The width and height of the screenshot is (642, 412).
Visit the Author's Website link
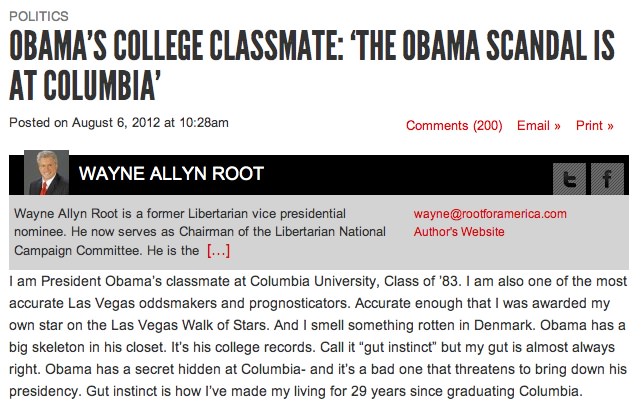(459, 232)
